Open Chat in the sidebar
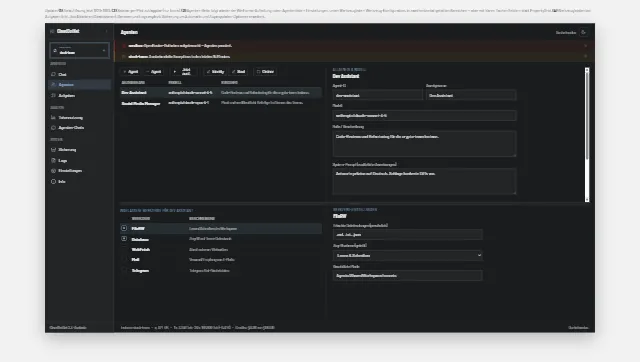 click(80, 74)
